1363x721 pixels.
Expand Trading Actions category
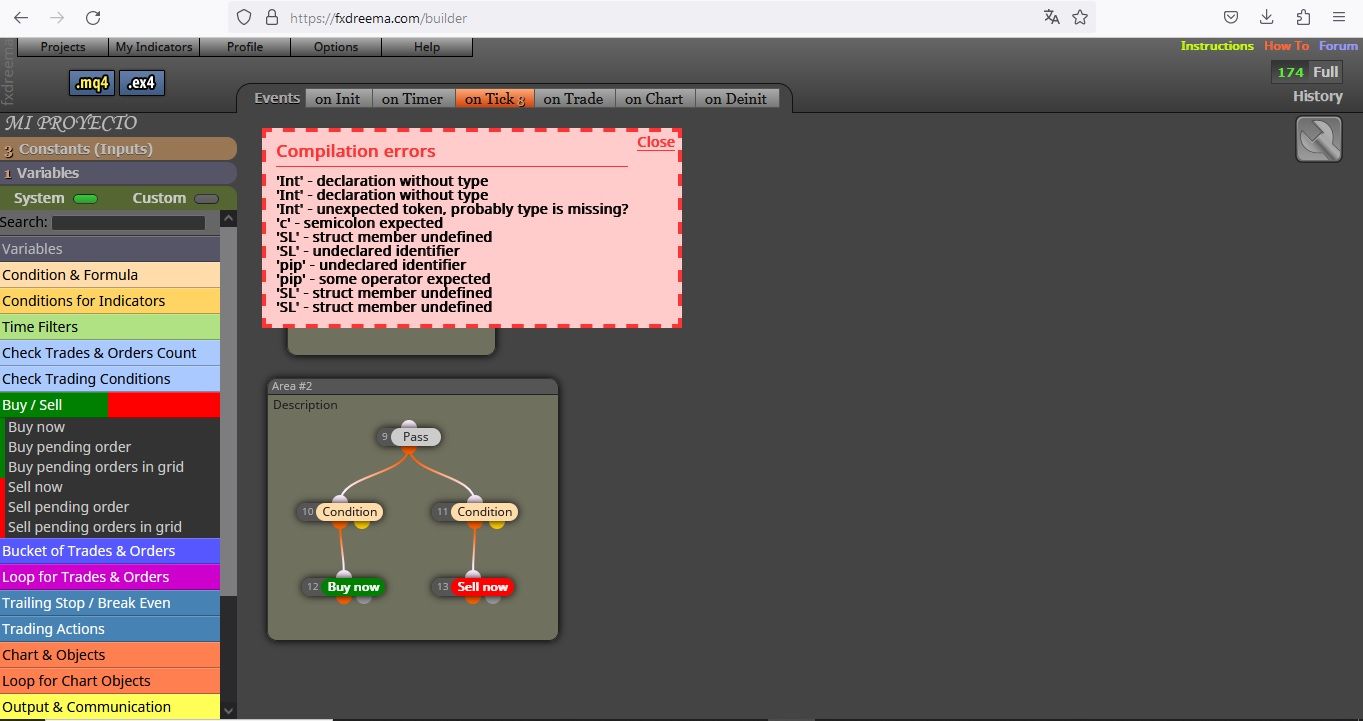tap(110, 629)
